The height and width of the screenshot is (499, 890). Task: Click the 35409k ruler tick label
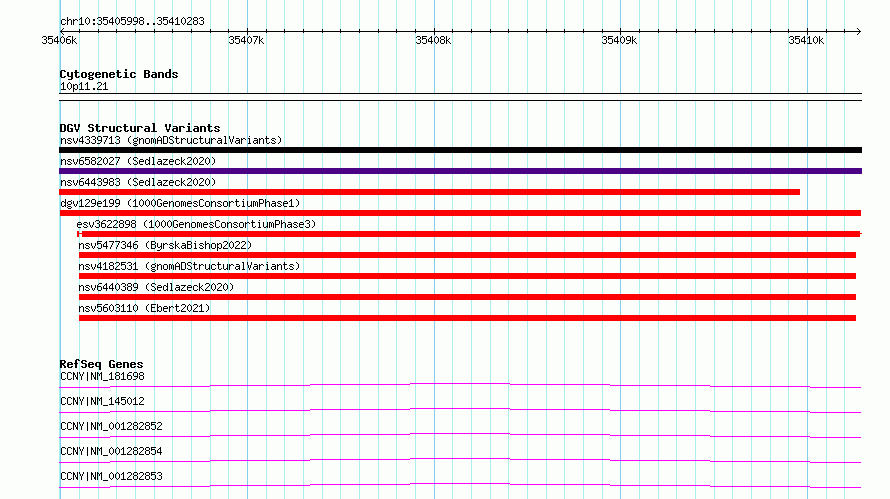tap(619, 40)
